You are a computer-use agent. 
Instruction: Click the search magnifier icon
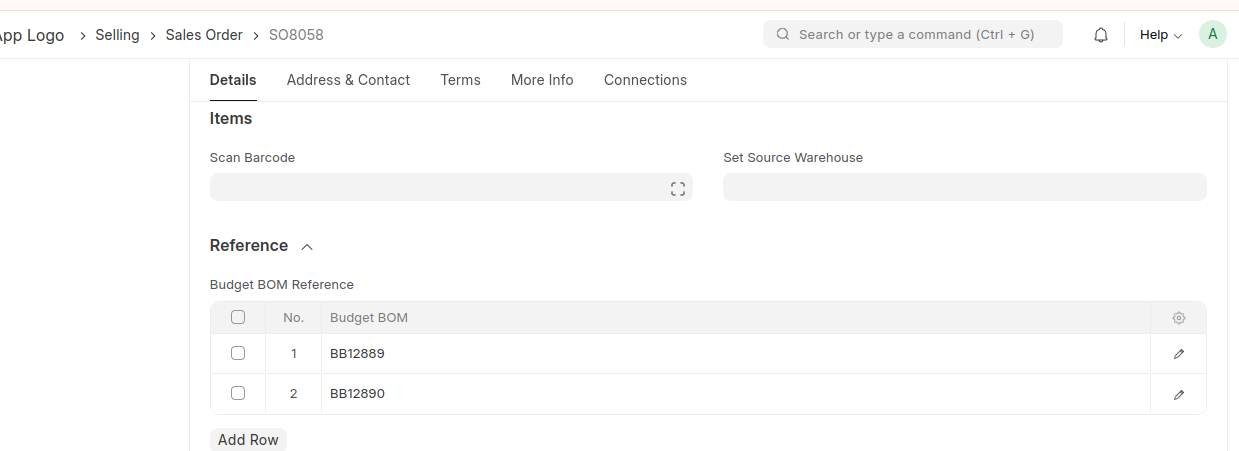[783, 34]
